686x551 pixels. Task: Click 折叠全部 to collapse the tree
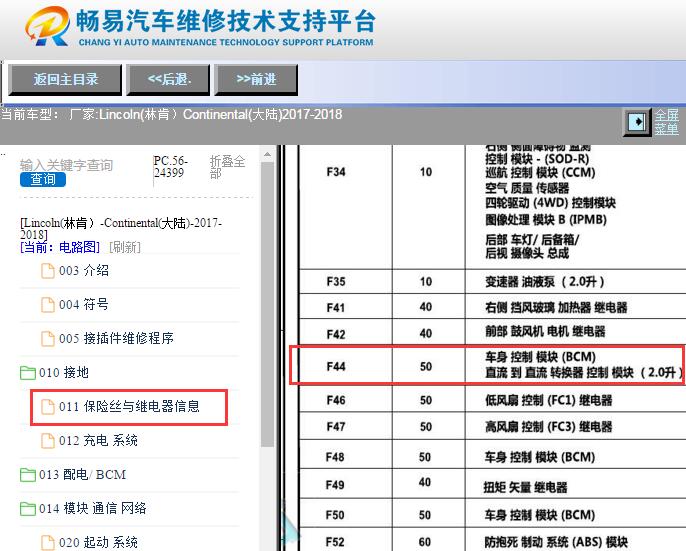(x=227, y=167)
